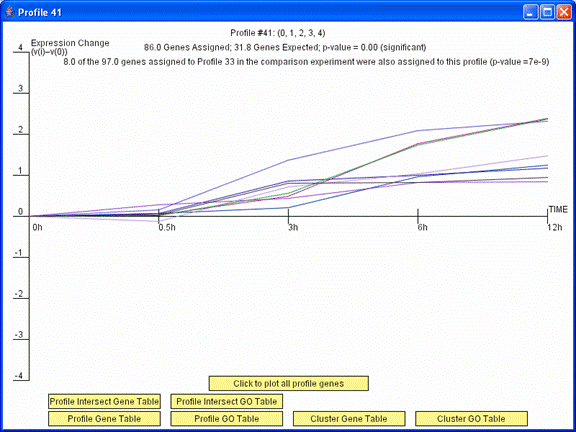Open the Profile GO Table
This screenshot has width=576, height=432.
(x=227, y=418)
